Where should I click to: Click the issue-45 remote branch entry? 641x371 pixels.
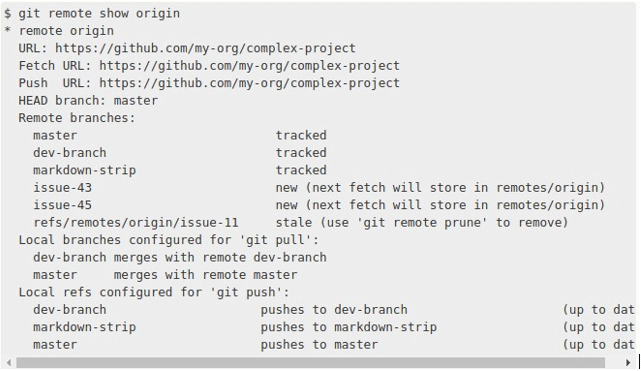pyautogui.click(x=62, y=205)
